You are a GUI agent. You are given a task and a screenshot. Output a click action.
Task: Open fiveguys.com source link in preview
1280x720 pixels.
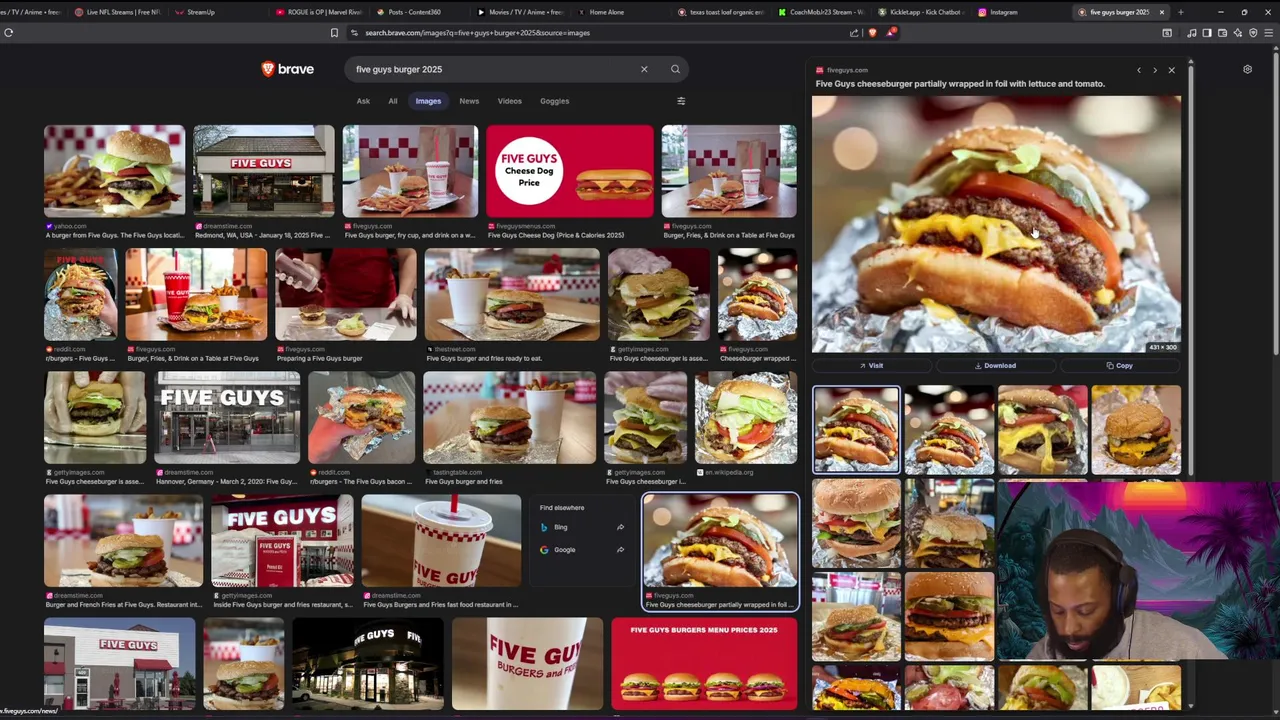coord(842,70)
